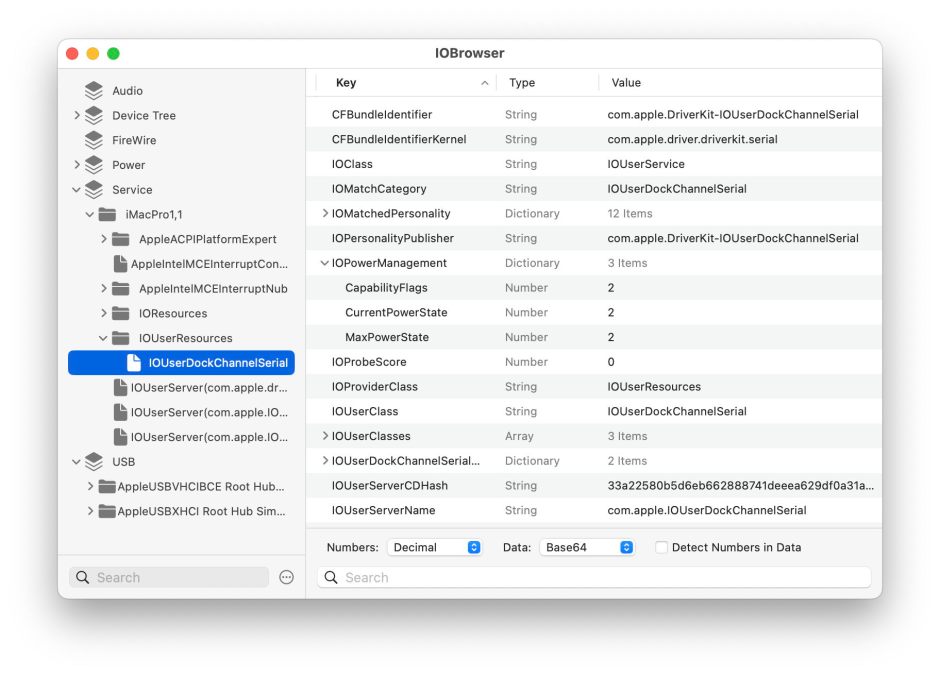Screen dimensions: 940x675
Task: Expand the IOUserClasses array row
Action: (x=324, y=437)
